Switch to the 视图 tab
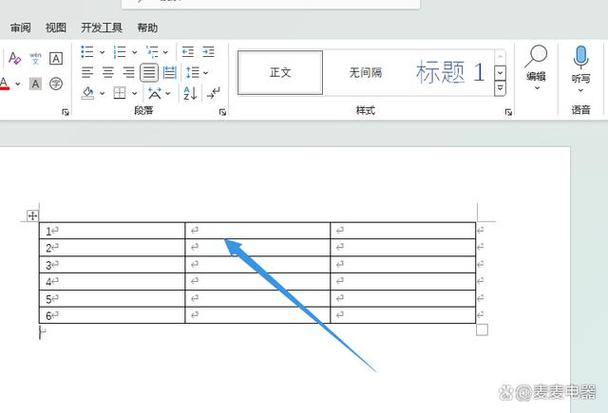Viewport: 608px width, 413px height. tap(56, 28)
